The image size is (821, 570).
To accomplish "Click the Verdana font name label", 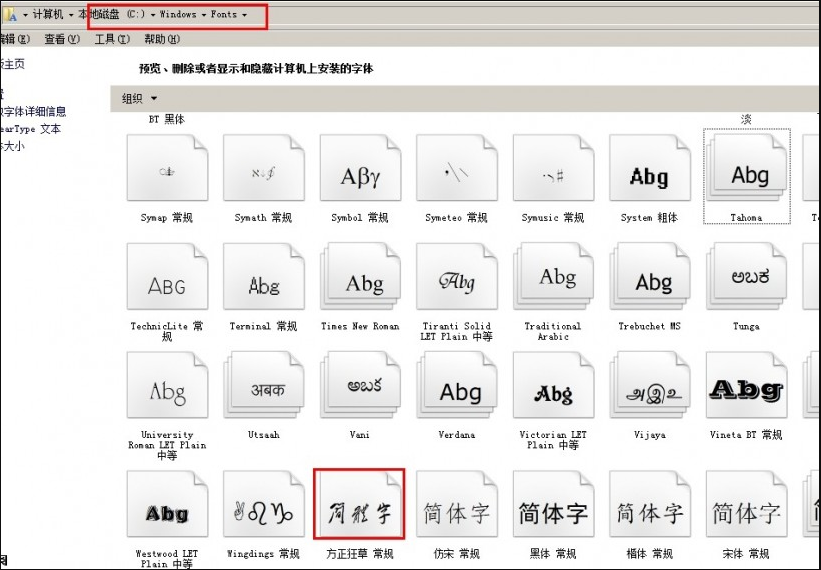I will (457, 434).
